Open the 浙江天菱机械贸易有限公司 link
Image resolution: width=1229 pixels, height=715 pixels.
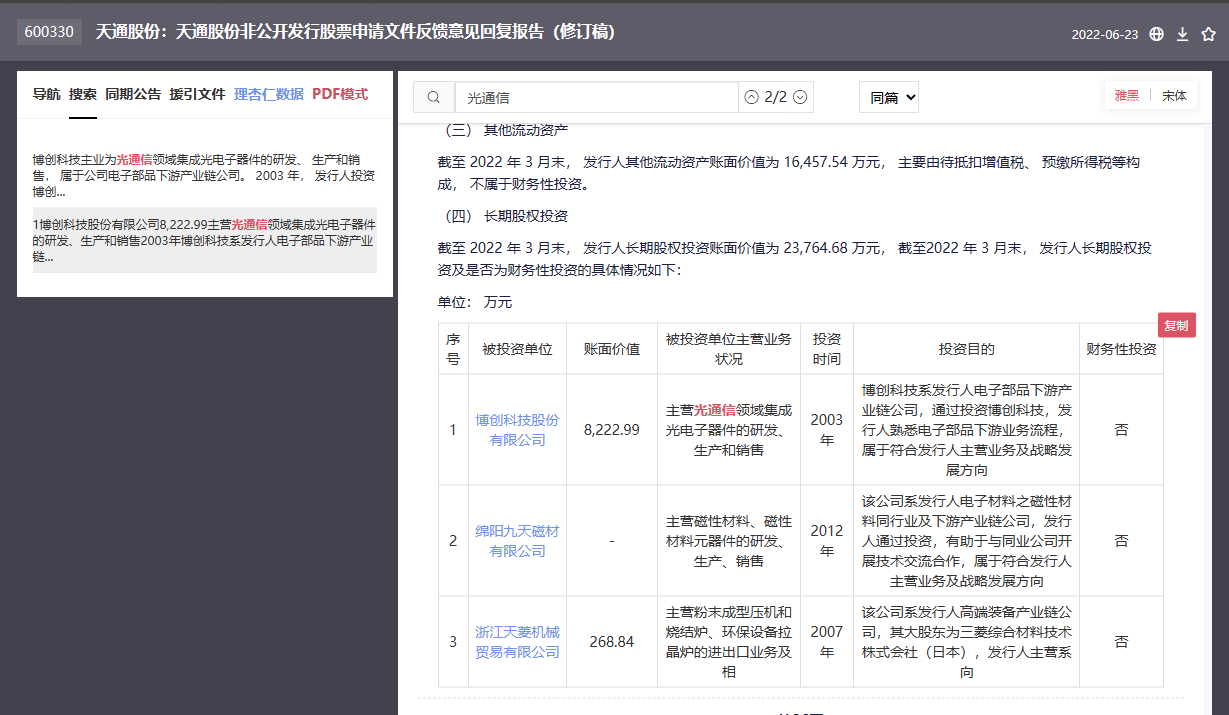(517, 642)
